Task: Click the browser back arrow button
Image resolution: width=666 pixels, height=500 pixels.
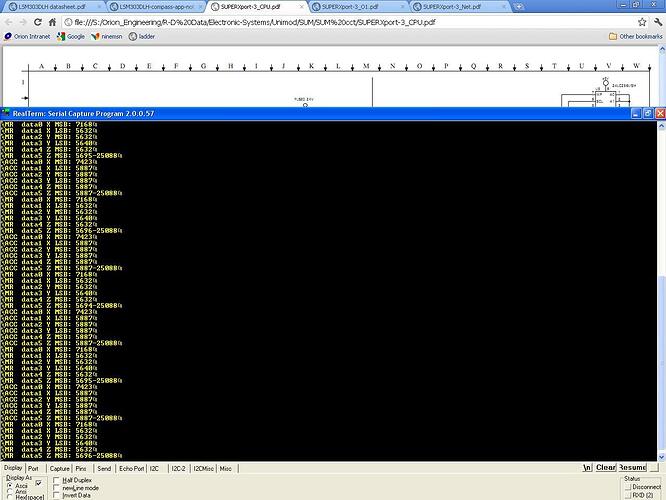Action: (x=9, y=21)
